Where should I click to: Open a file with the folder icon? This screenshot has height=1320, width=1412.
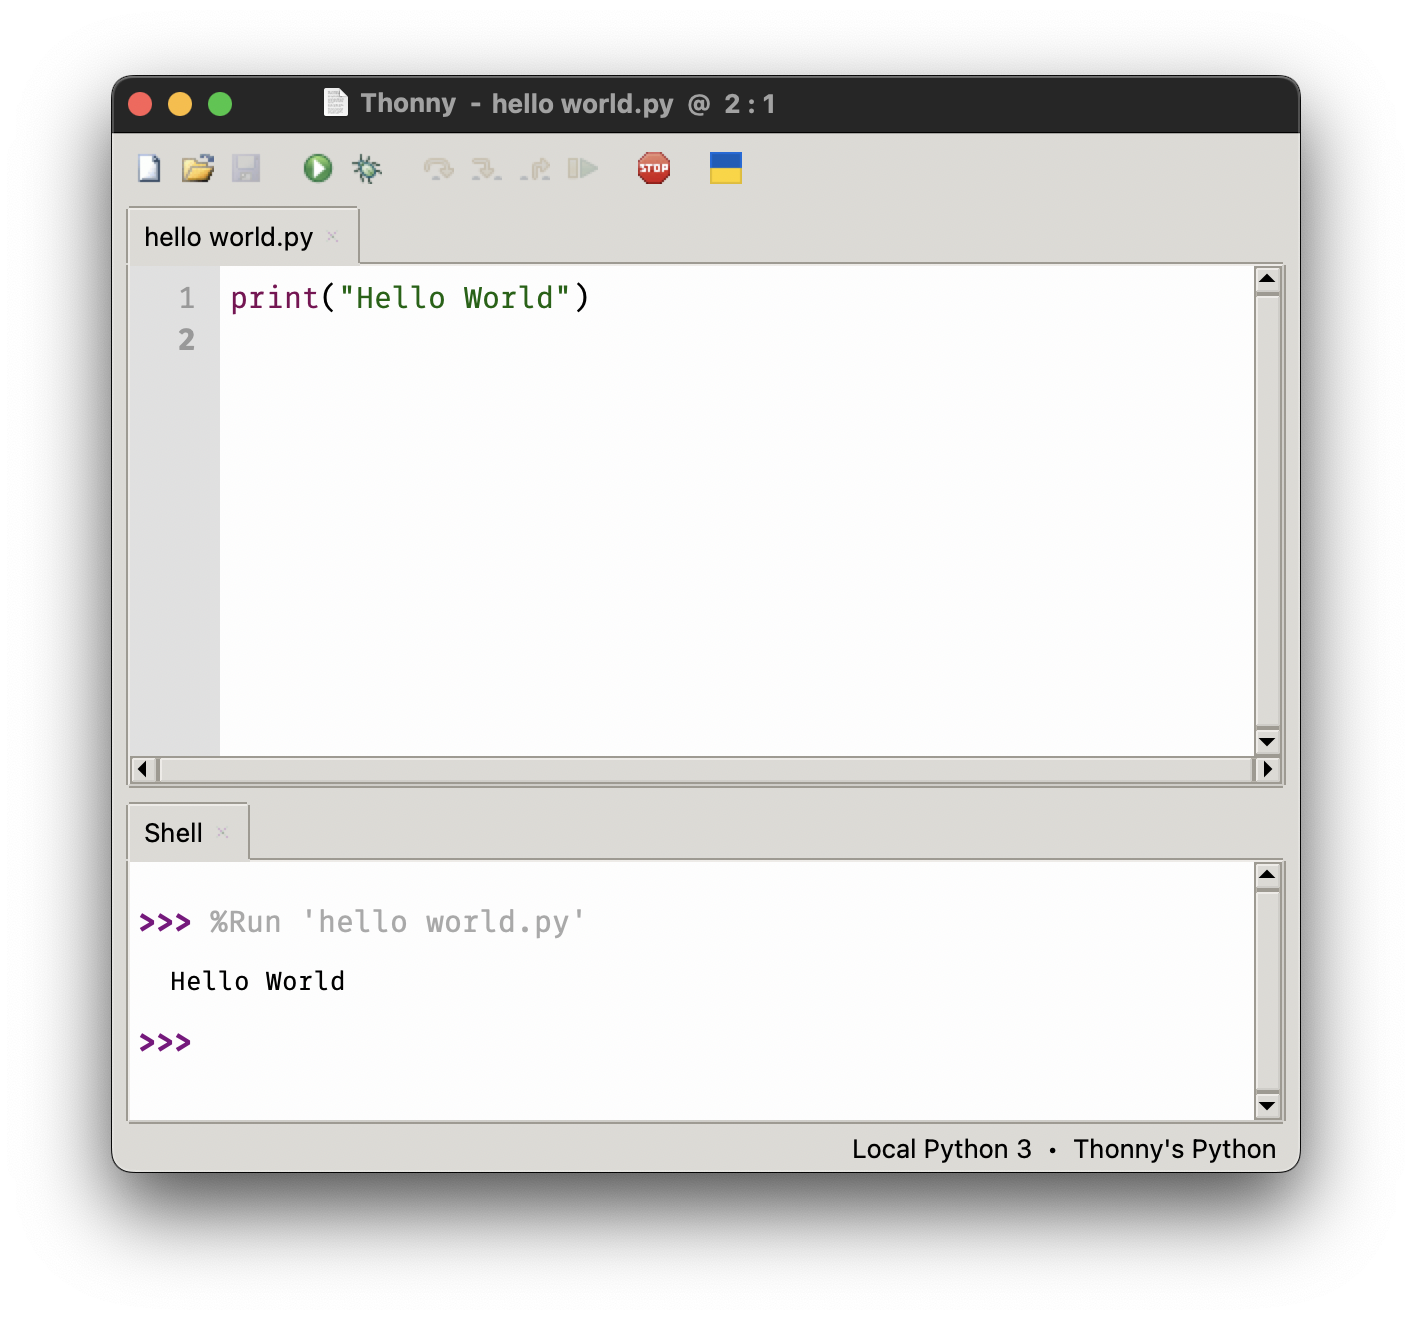pyautogui.click(x=197, y=168)
